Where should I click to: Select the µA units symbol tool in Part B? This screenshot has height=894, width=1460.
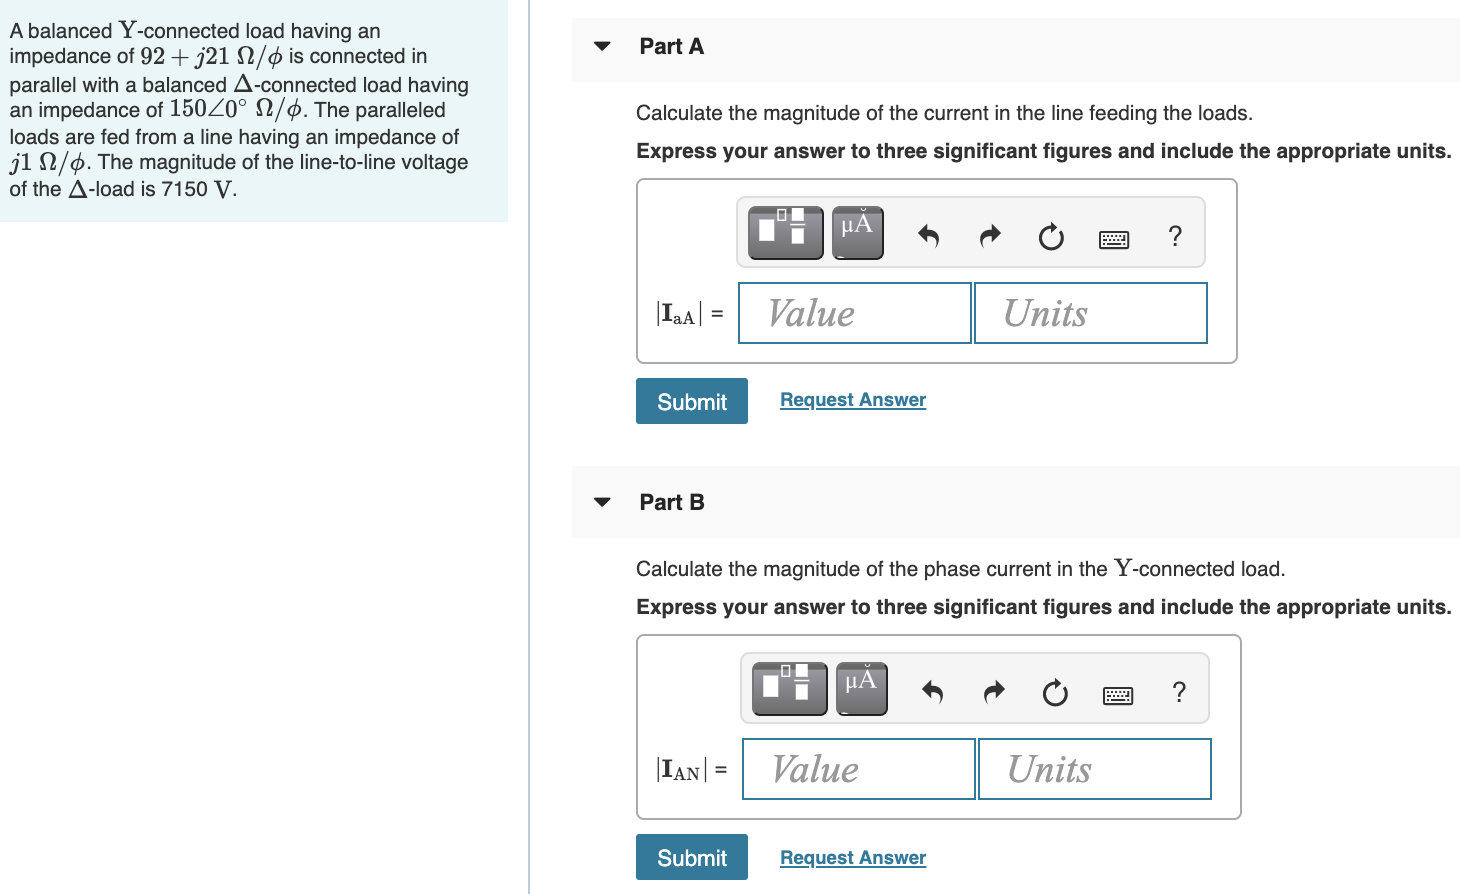[x=861, y=688]
